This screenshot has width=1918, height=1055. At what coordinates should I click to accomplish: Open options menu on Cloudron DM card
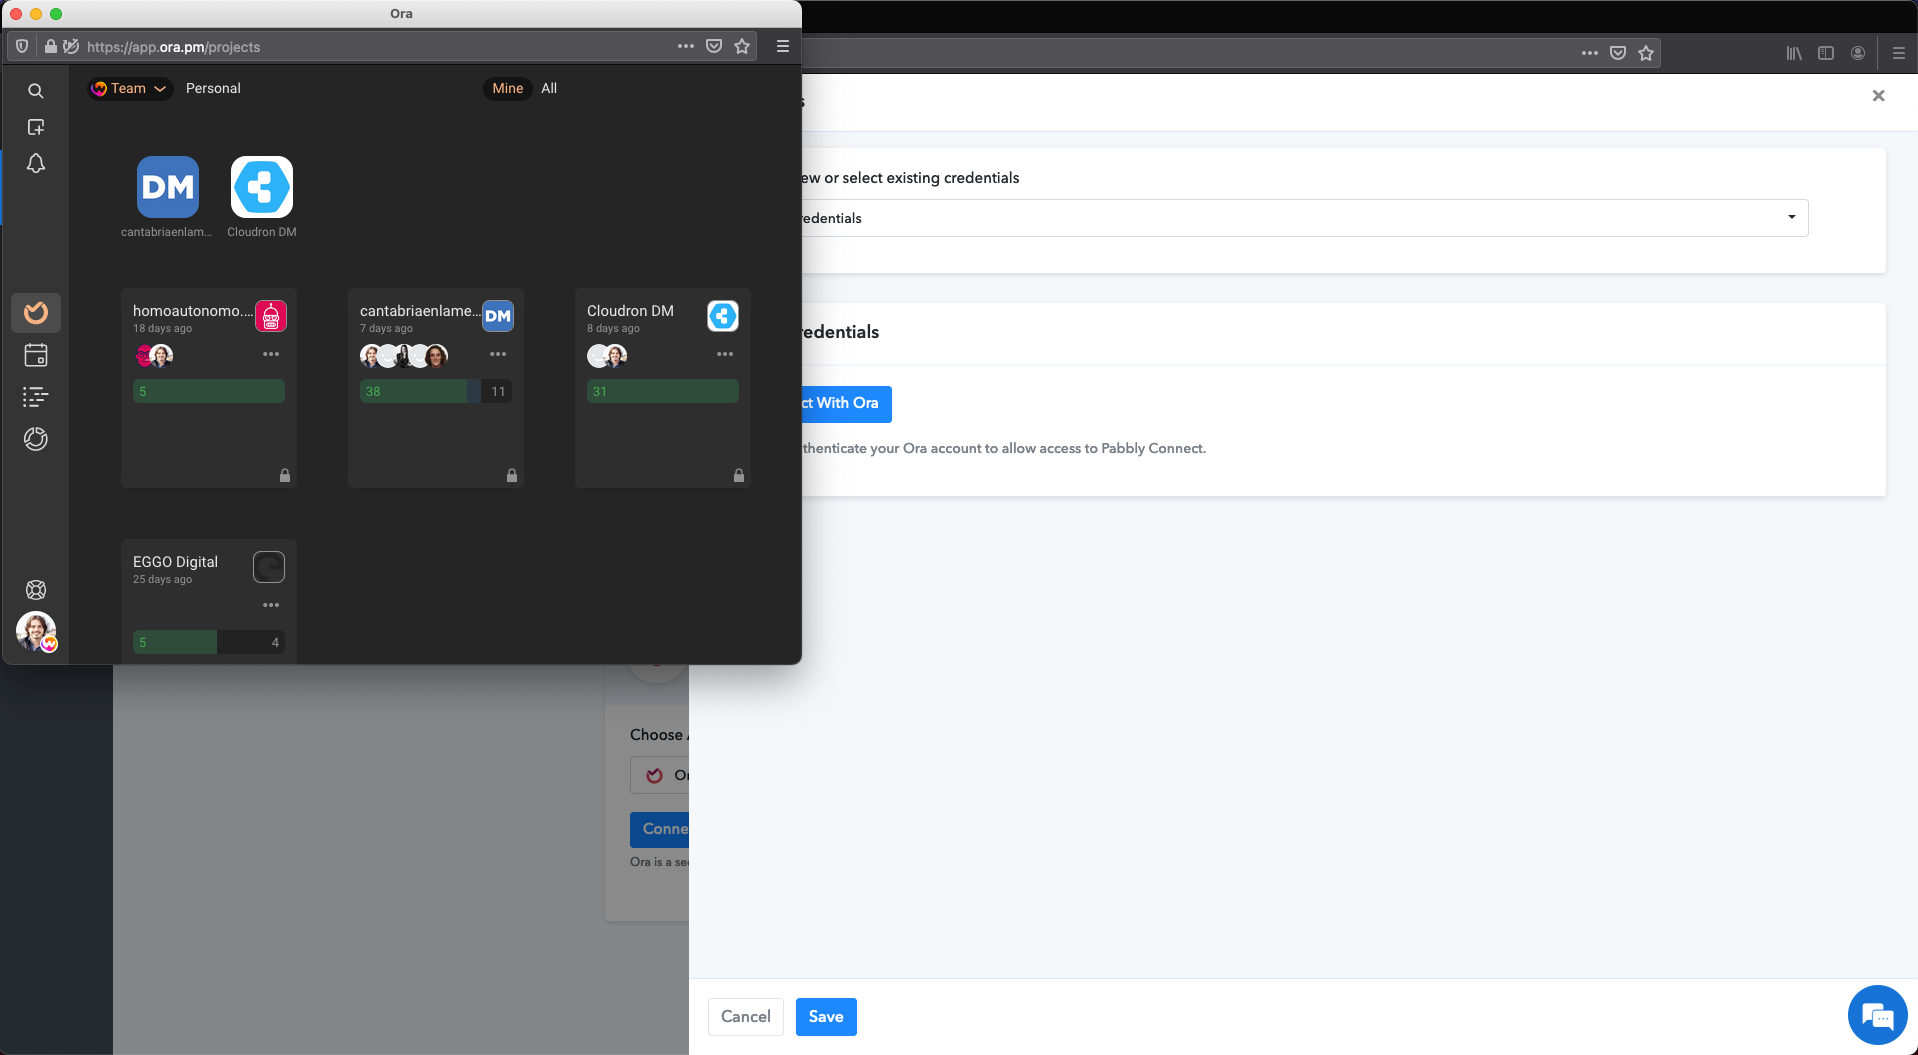point(725,354)
